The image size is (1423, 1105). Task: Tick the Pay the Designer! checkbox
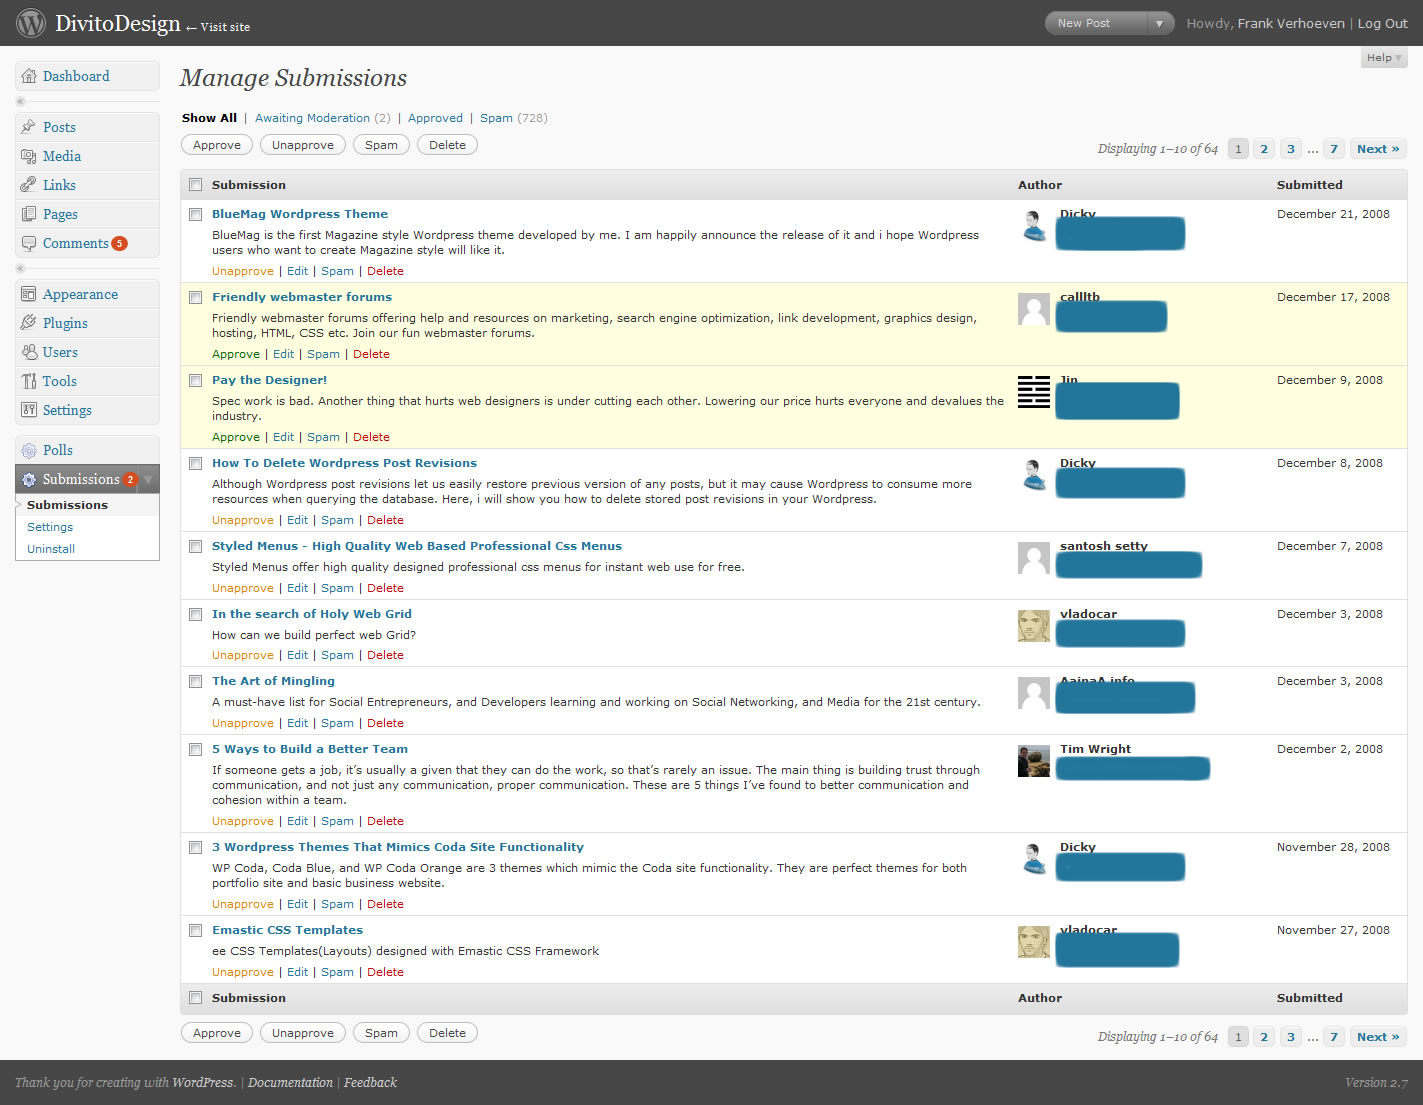click(196, 380)
